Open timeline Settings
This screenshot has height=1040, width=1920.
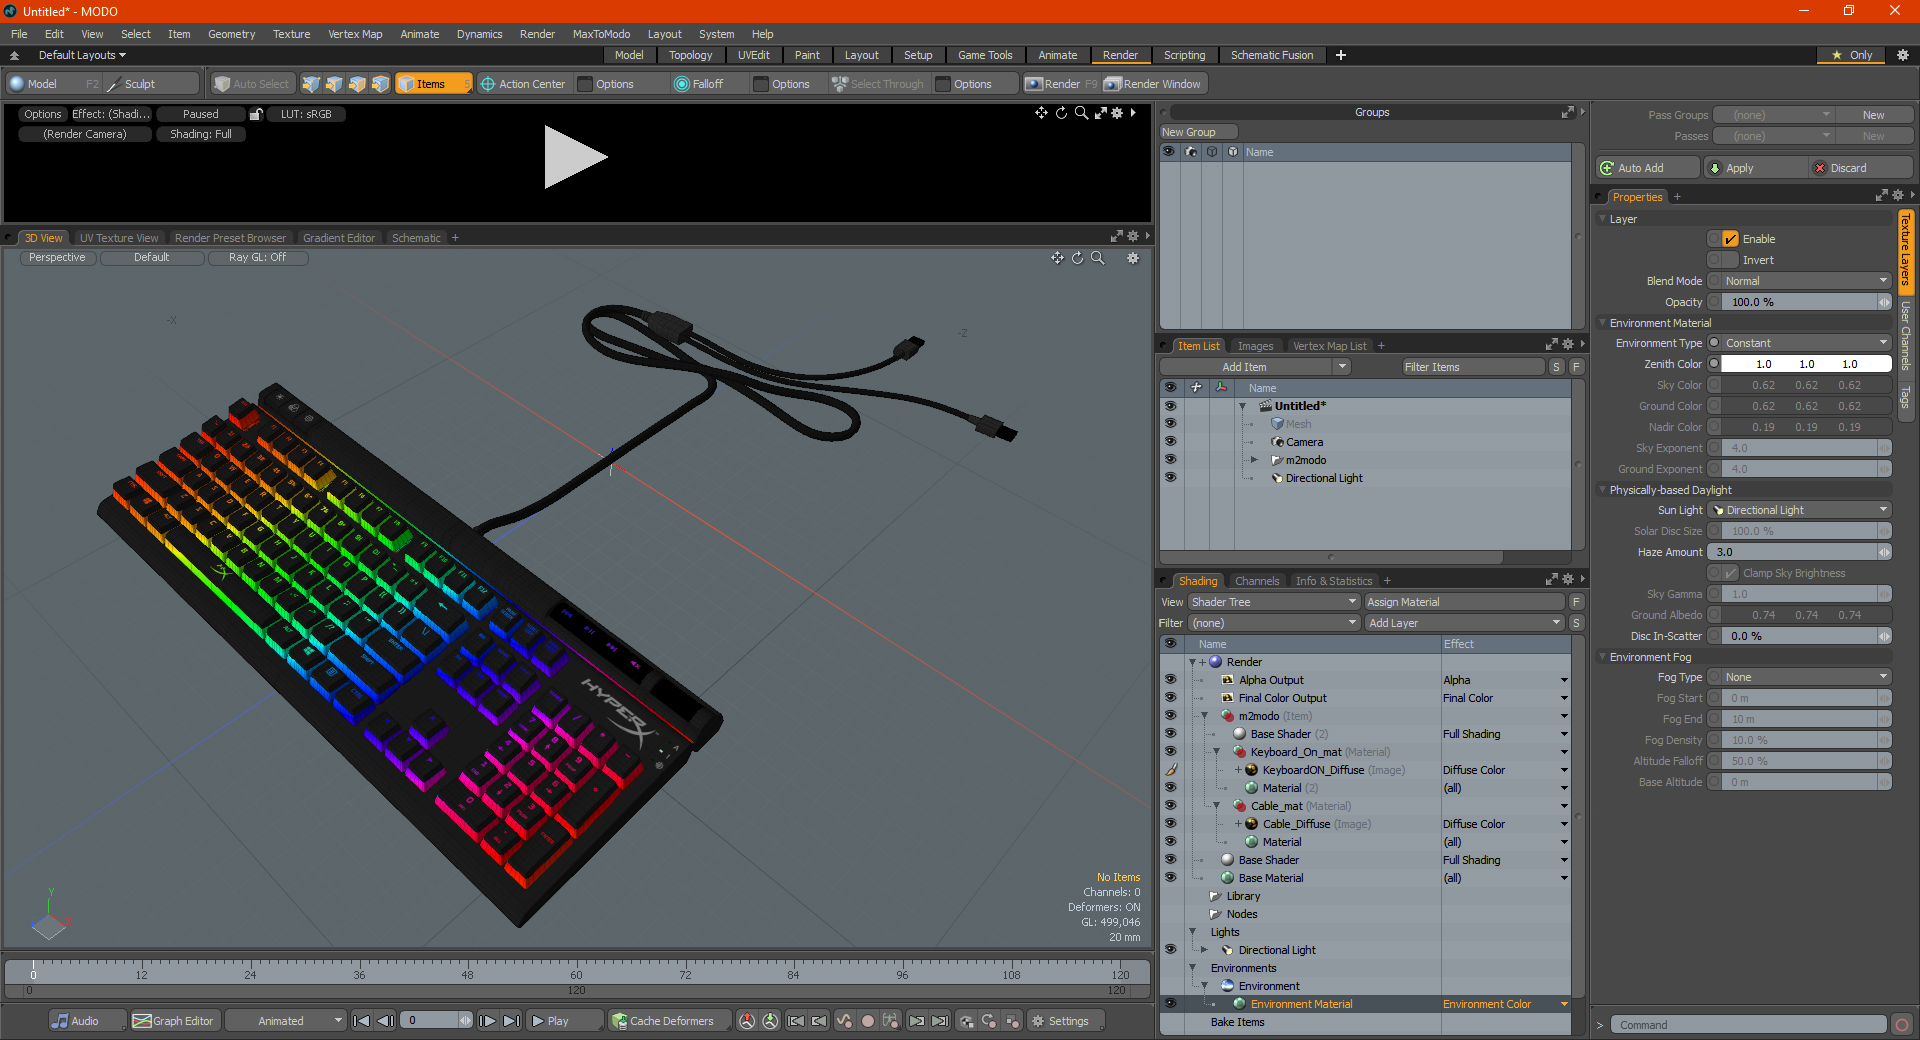pyautogui.click(x=1065, y=1021)
